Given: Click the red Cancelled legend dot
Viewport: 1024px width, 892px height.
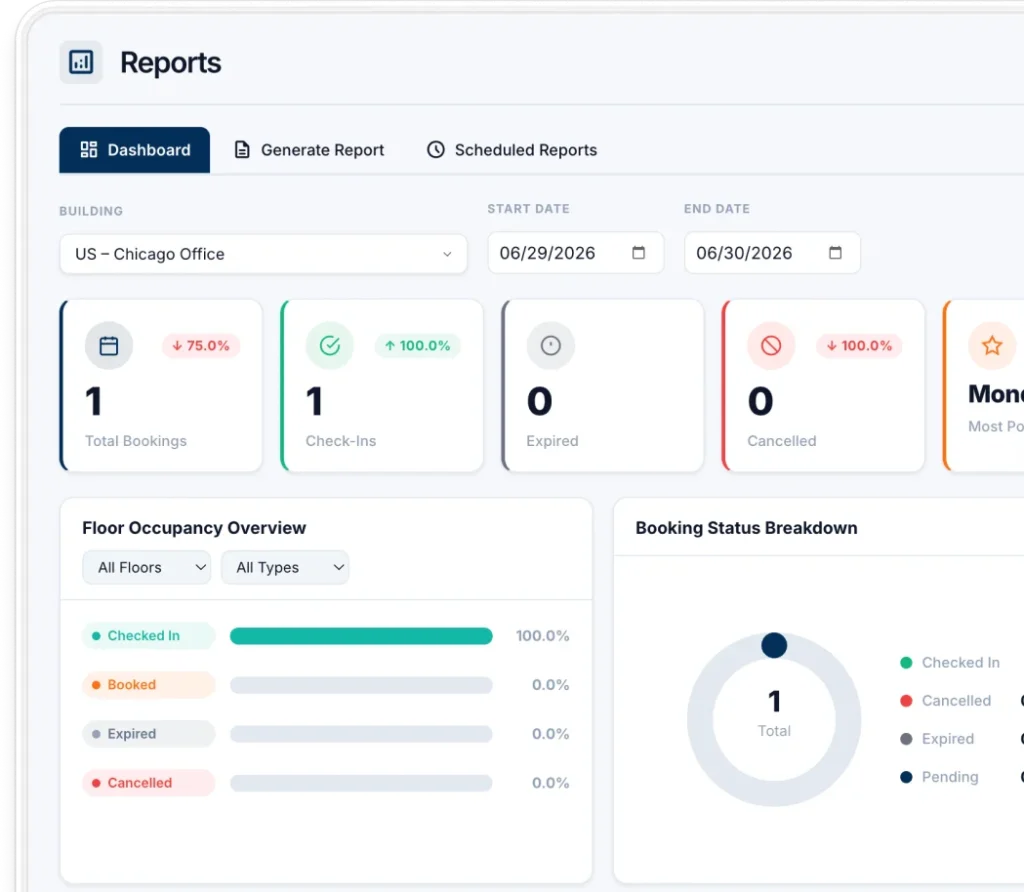Looking at the screenshot, I should [x=906, y=701].
